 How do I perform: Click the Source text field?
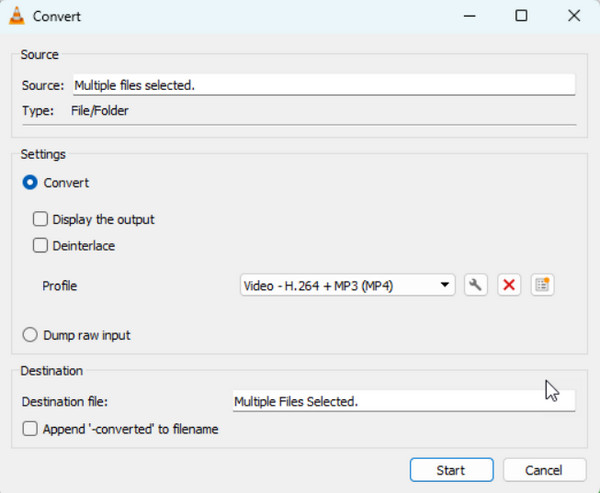tap(322, 86)
